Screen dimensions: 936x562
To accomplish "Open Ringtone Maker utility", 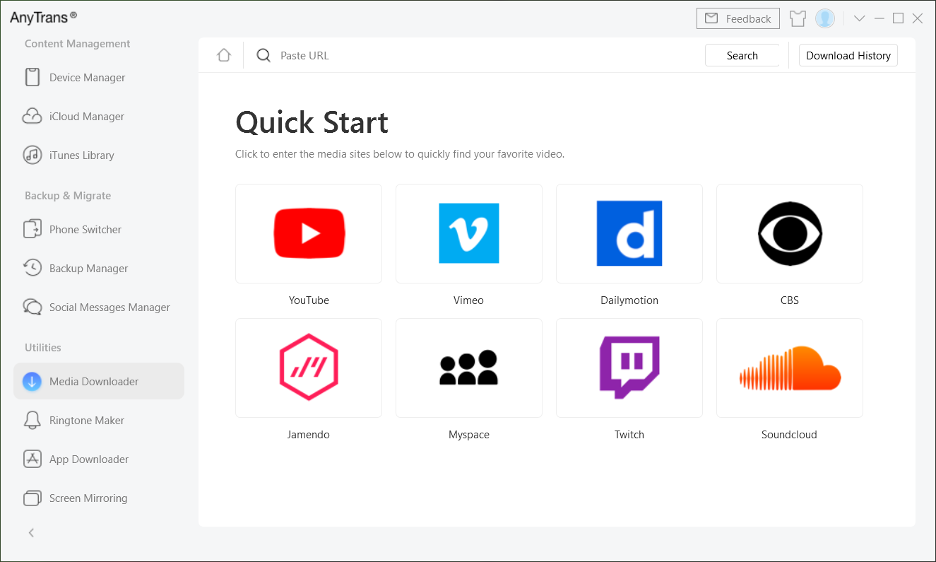I will click(98, 420).
